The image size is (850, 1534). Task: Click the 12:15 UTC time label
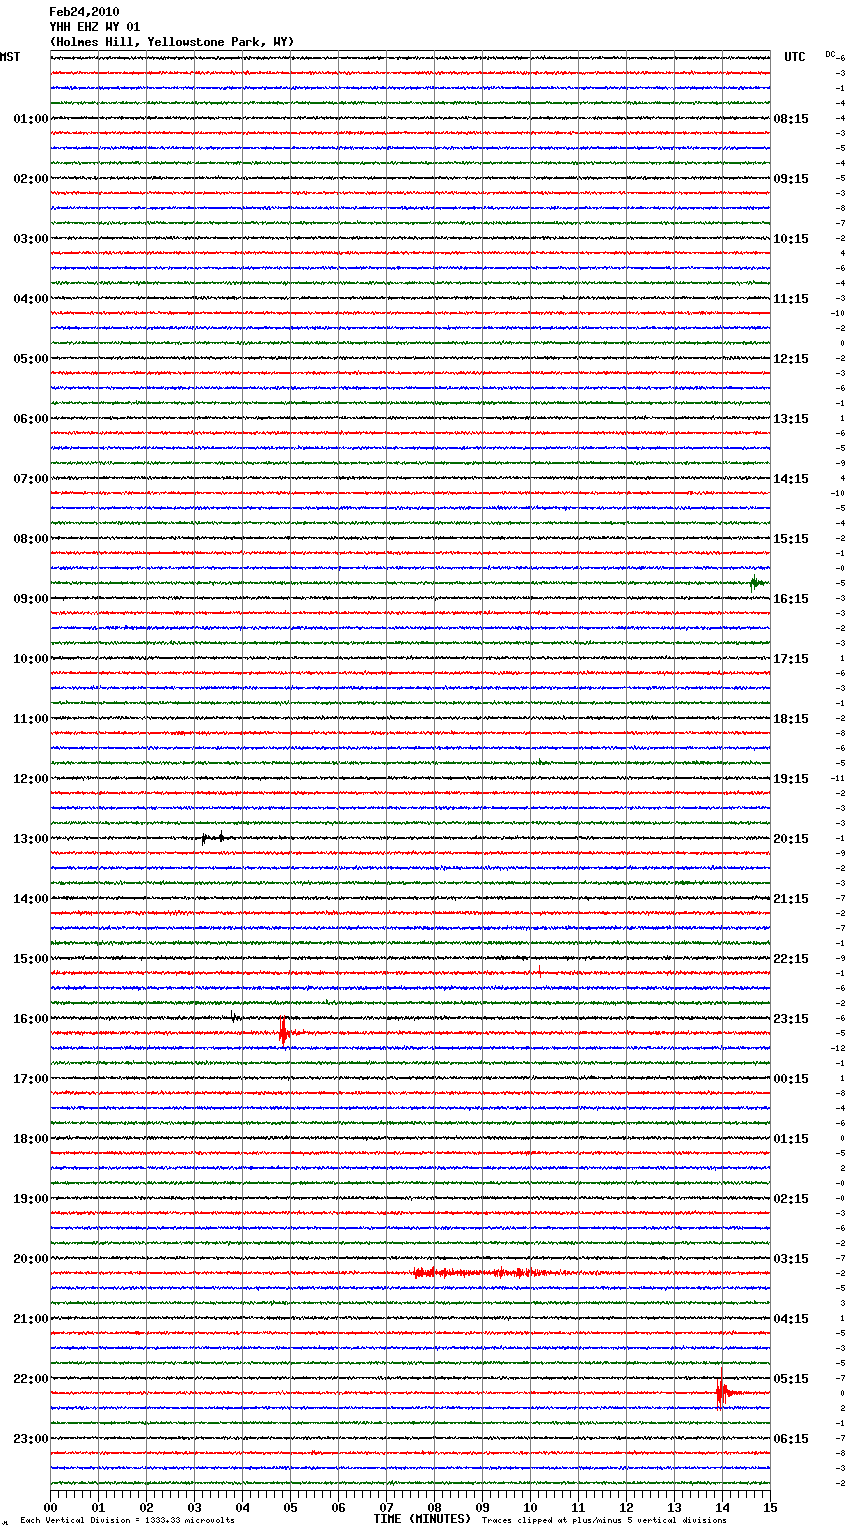[791, 359]
